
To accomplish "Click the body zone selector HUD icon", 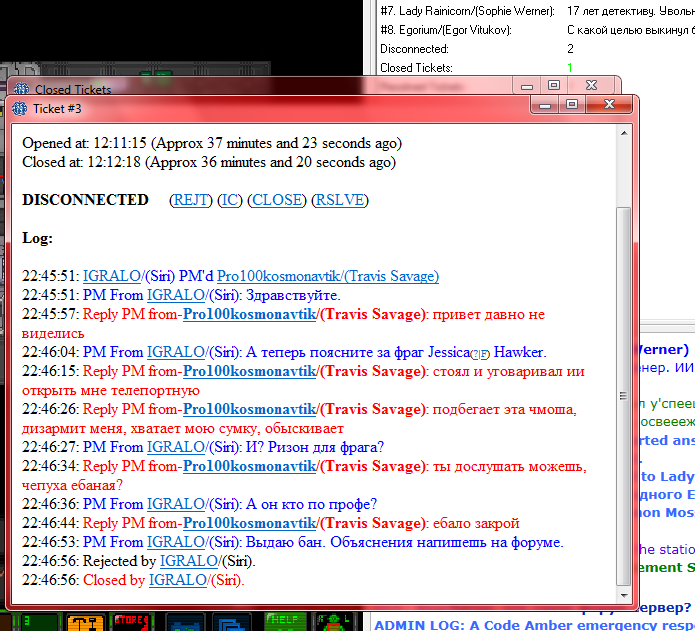I will tap(335, 622).
